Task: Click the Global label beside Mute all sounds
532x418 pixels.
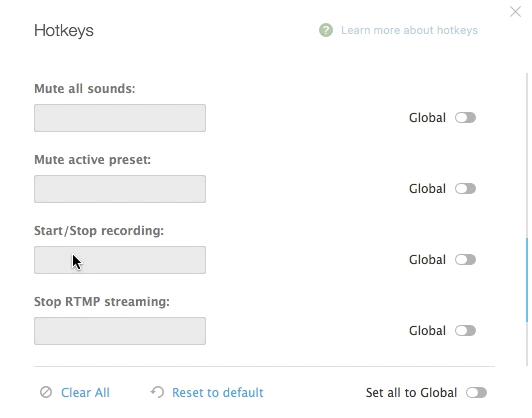Action: [x=427, y=118]
